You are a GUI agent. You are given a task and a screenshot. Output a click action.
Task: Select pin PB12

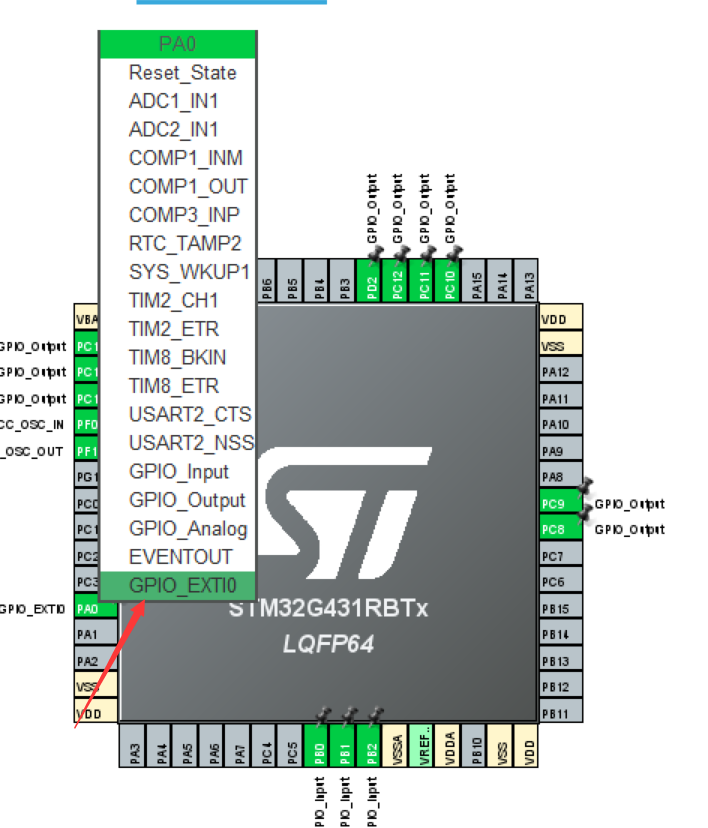click(x=561, y=684)
